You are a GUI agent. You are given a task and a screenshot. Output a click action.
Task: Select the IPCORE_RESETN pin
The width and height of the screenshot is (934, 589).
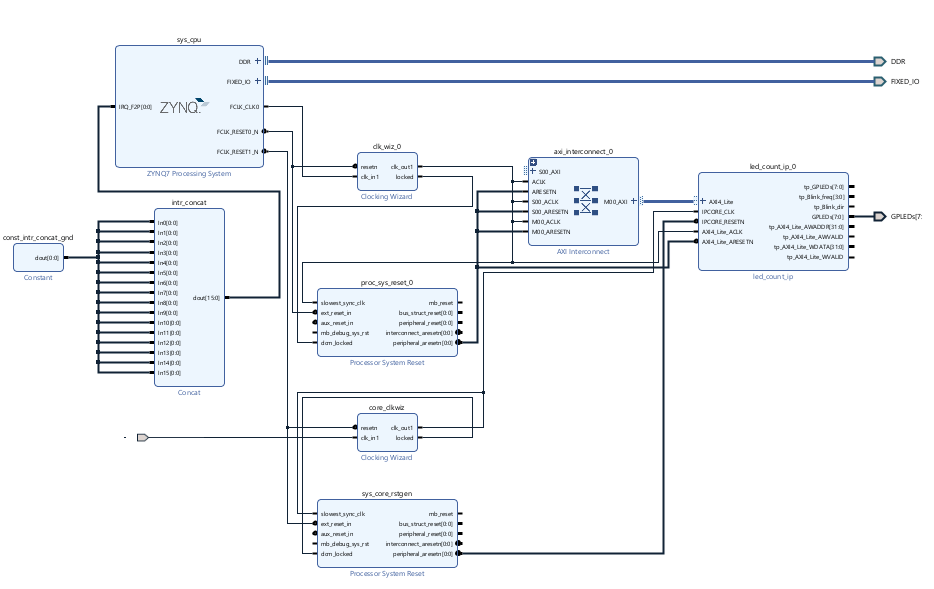(723, 222)
